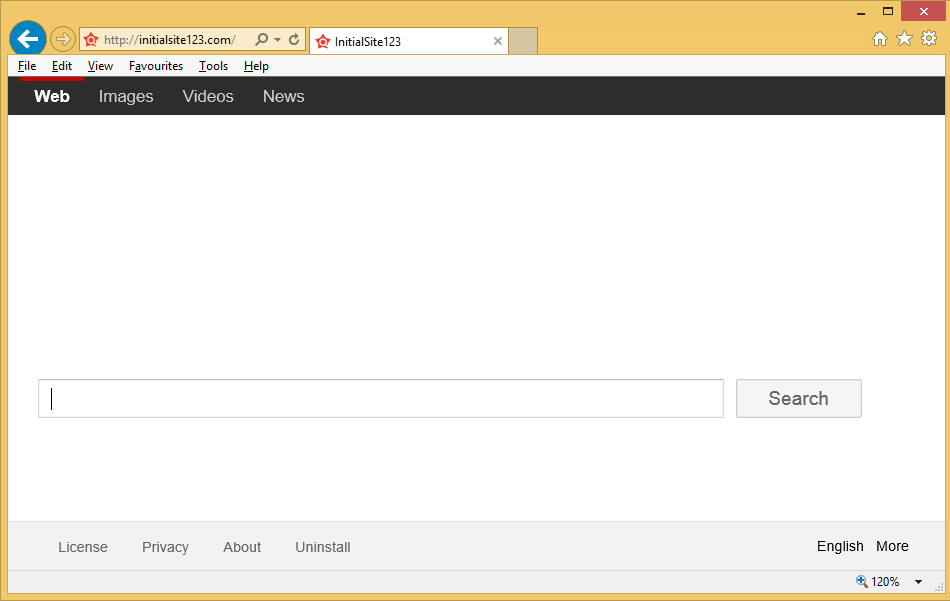
Task: Open the More language options
Action: pyautogui.click(x=892, y=546)
